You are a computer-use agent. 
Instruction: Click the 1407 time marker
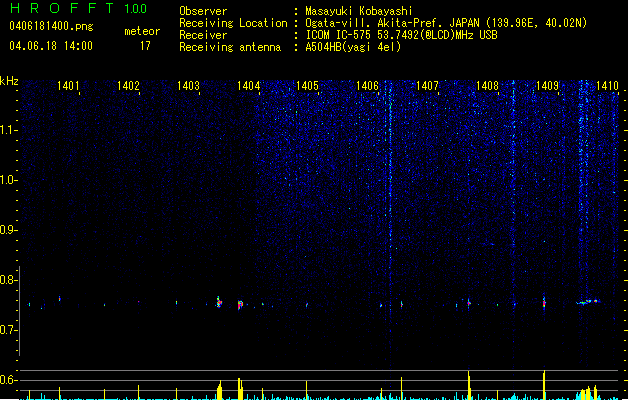pos(427,86)
